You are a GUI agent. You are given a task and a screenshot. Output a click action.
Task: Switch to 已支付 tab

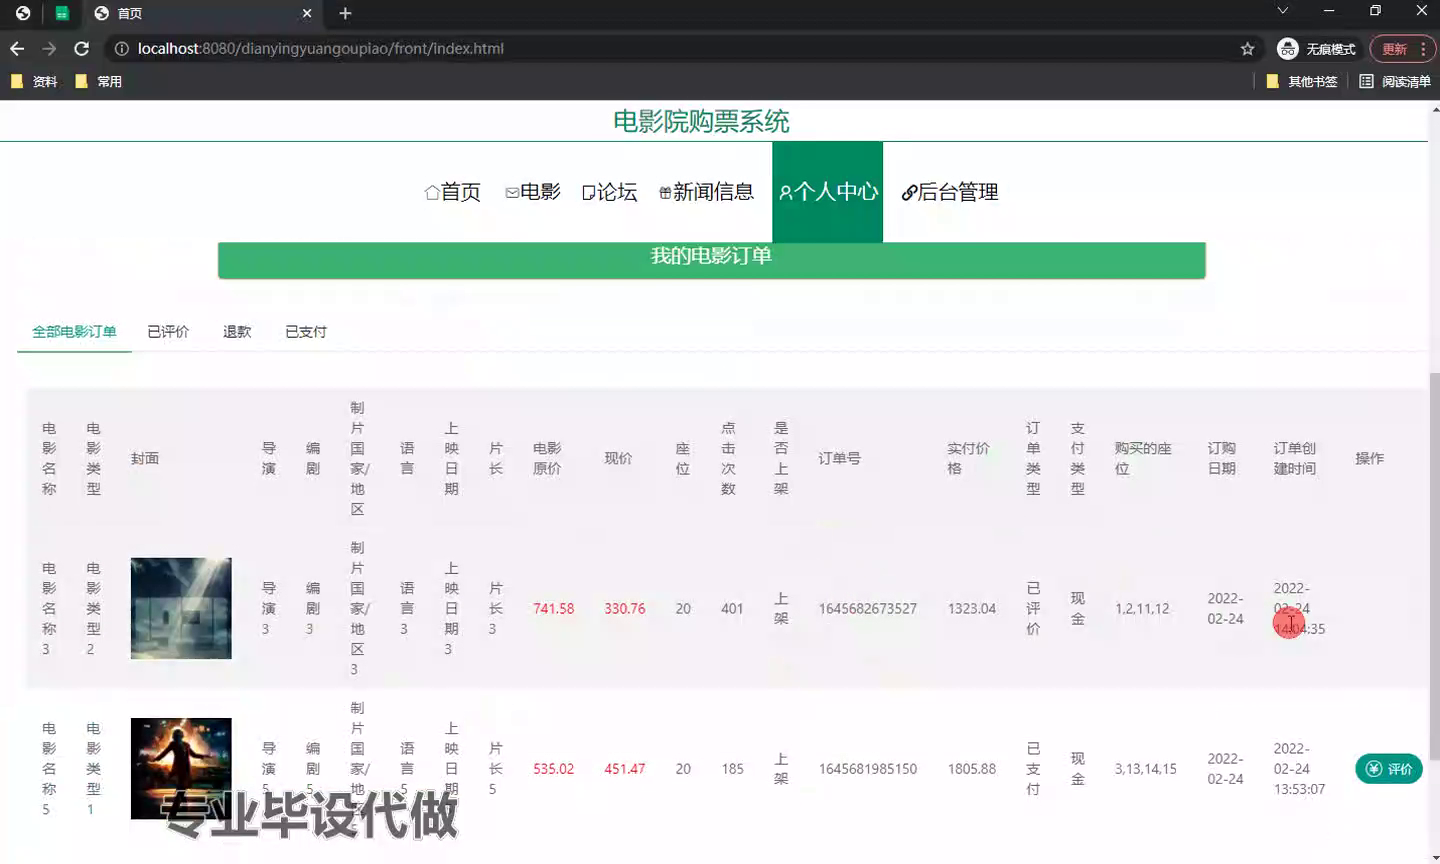306,332
